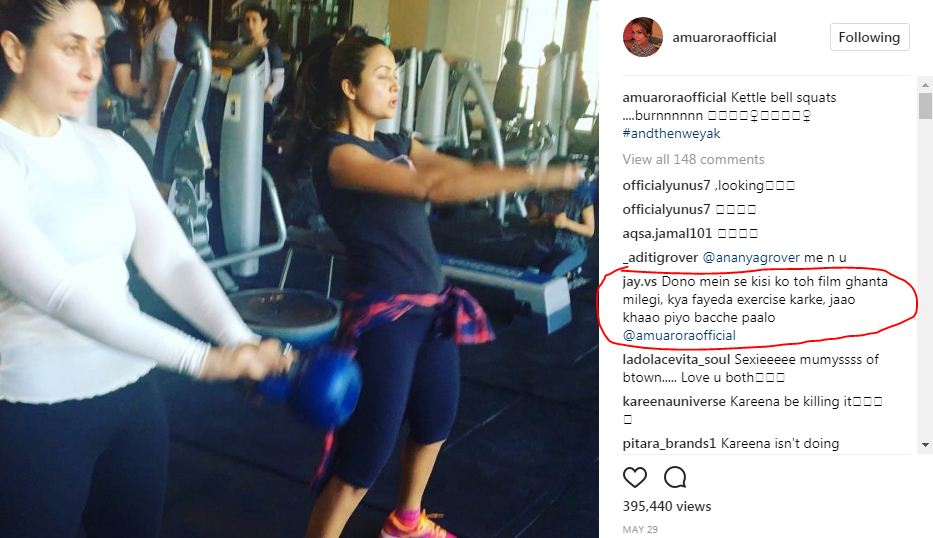
Task: Click scrollbar down arrow in comments
Action: (x=925, y=445)
